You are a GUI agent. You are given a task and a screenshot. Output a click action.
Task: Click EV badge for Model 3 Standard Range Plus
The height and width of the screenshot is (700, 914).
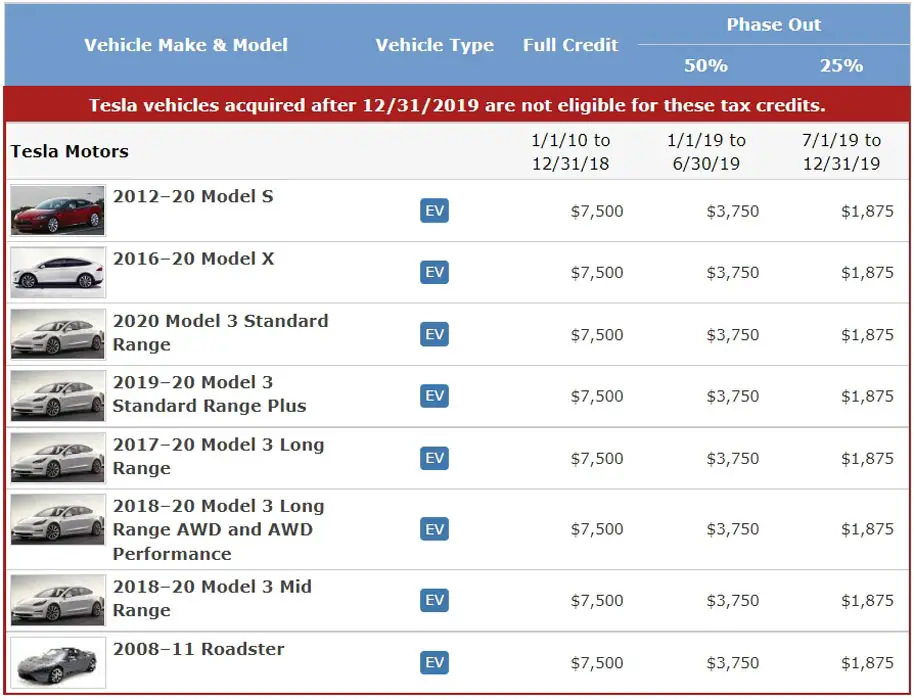[434, 396]
